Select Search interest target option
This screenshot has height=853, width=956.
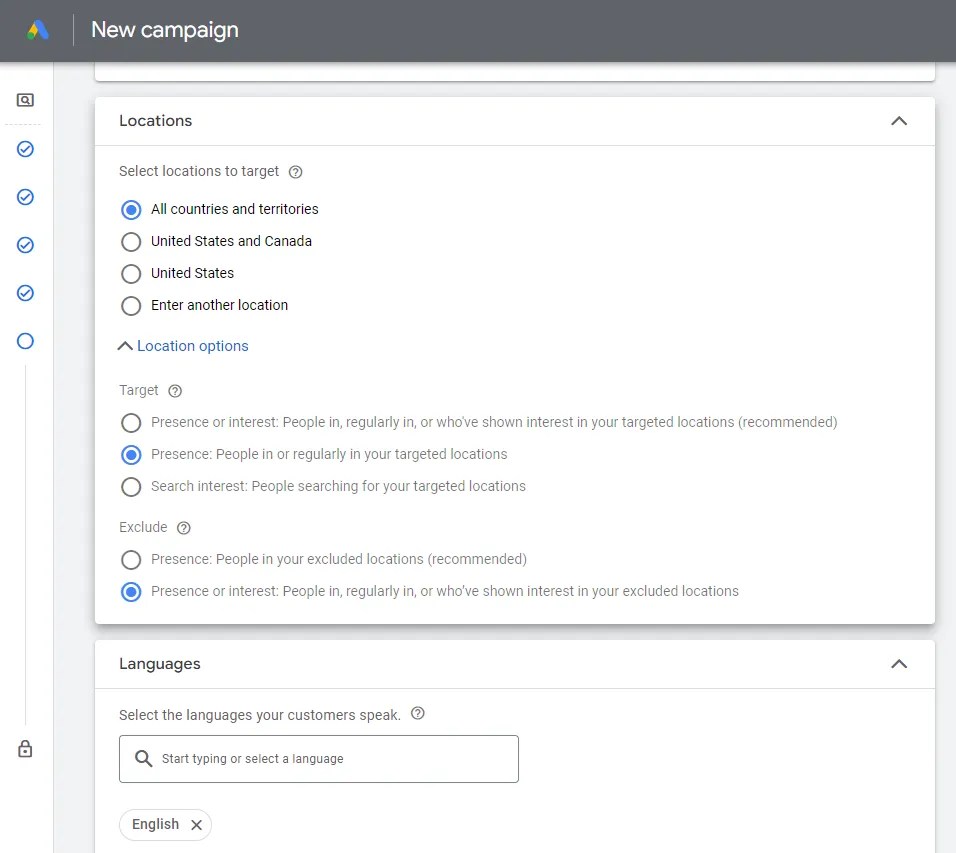pyautogui.click(x=131, y=487)
